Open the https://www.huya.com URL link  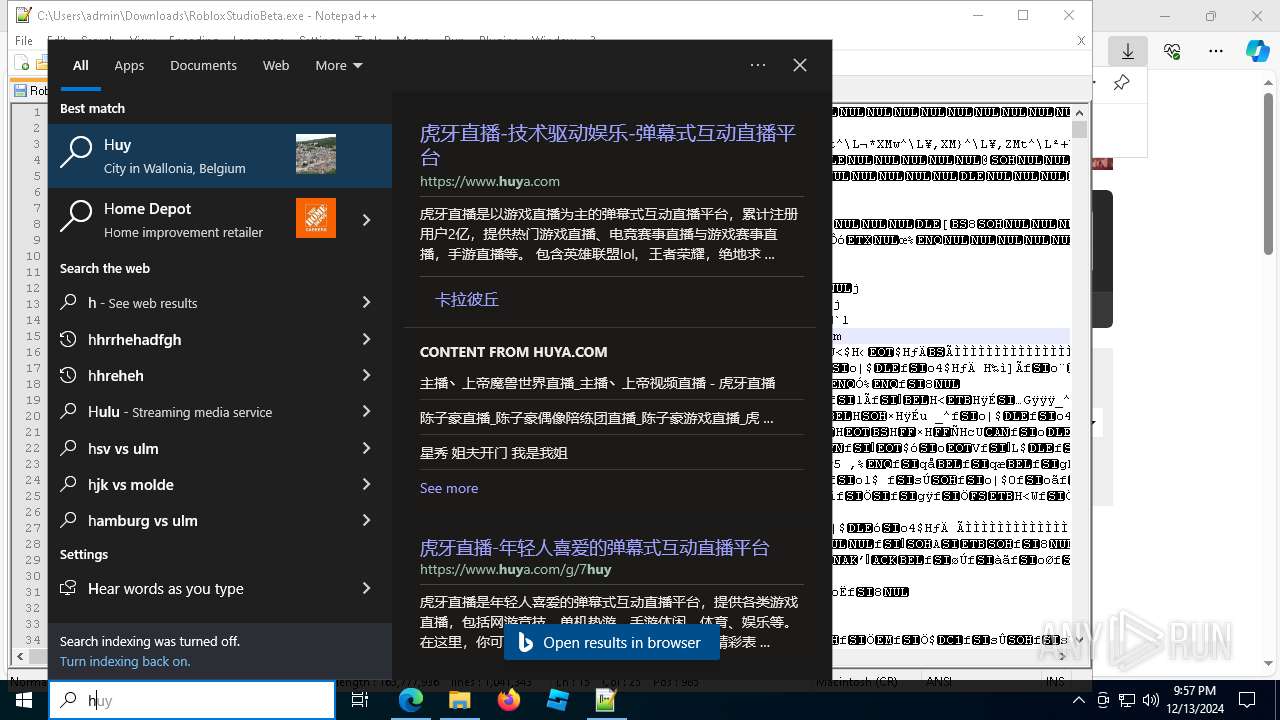coord(490,181)
